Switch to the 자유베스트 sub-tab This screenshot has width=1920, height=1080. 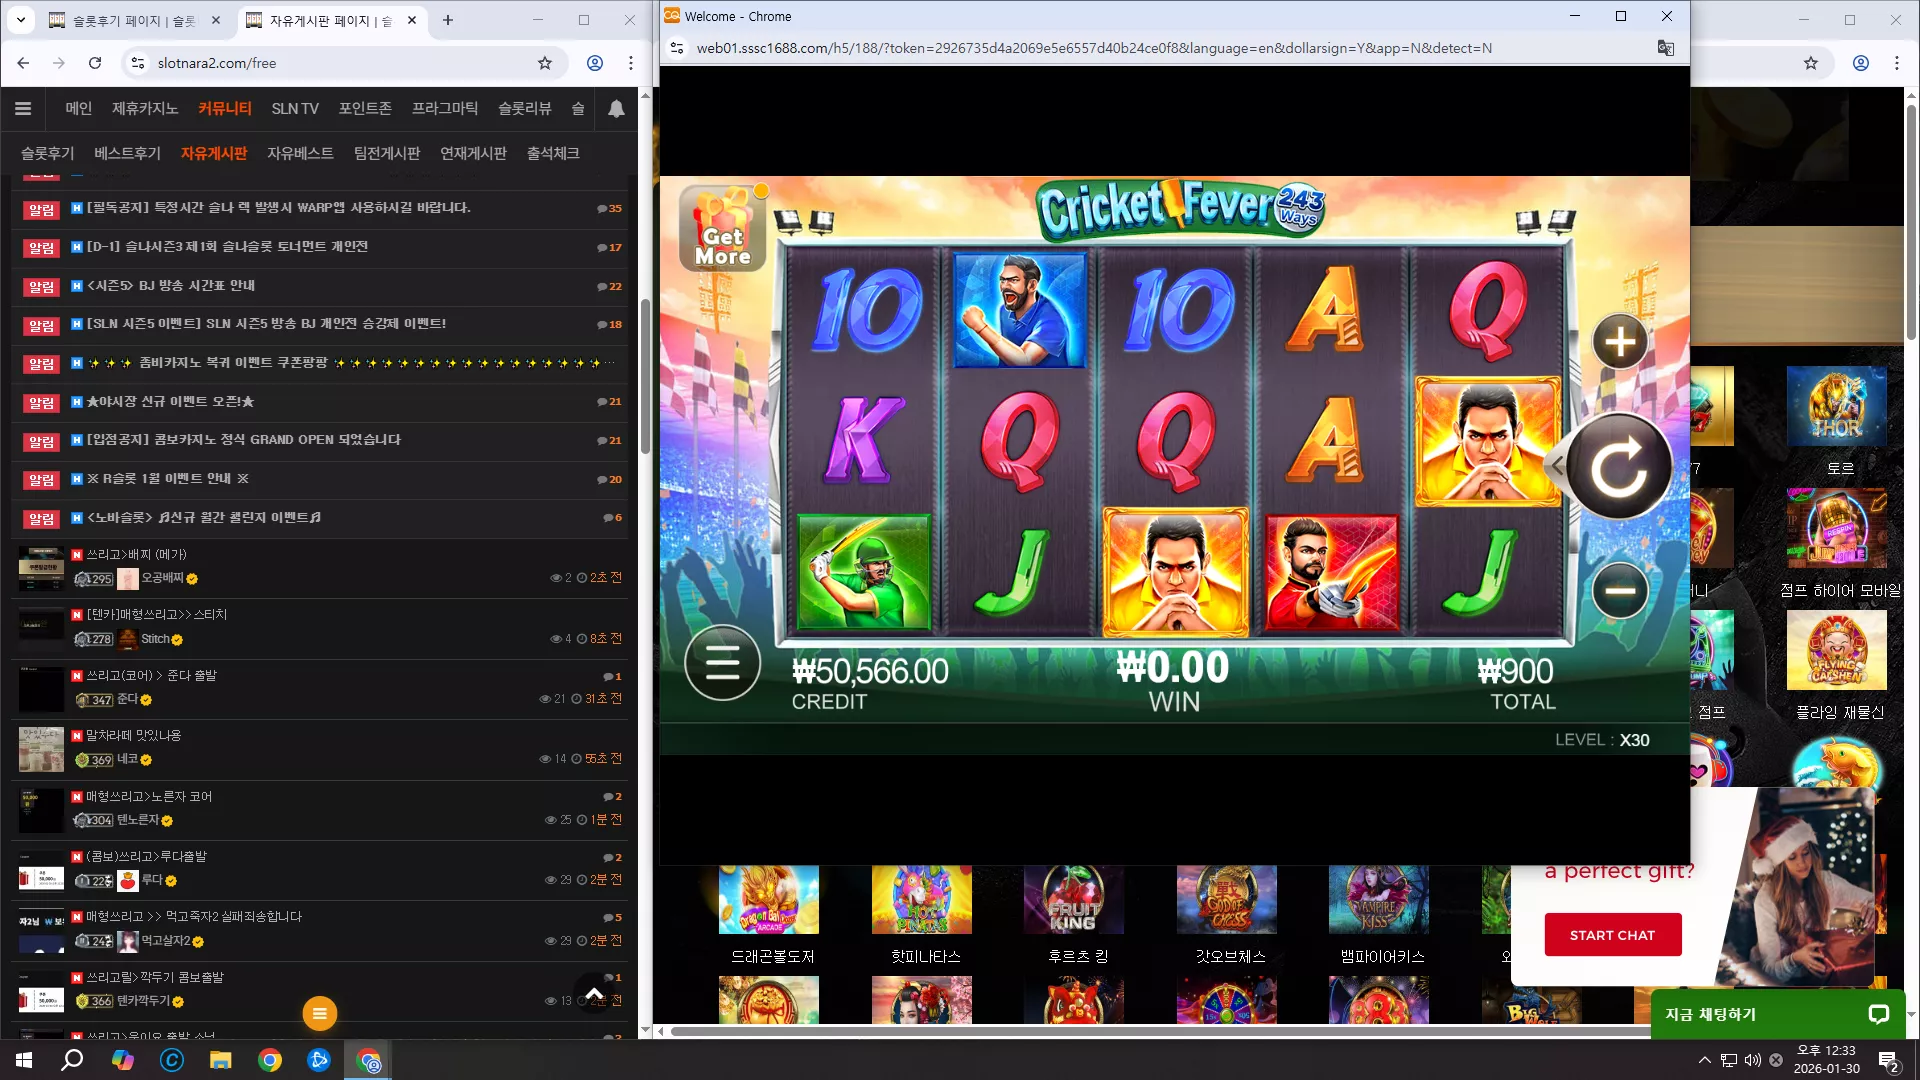point(300,153)
